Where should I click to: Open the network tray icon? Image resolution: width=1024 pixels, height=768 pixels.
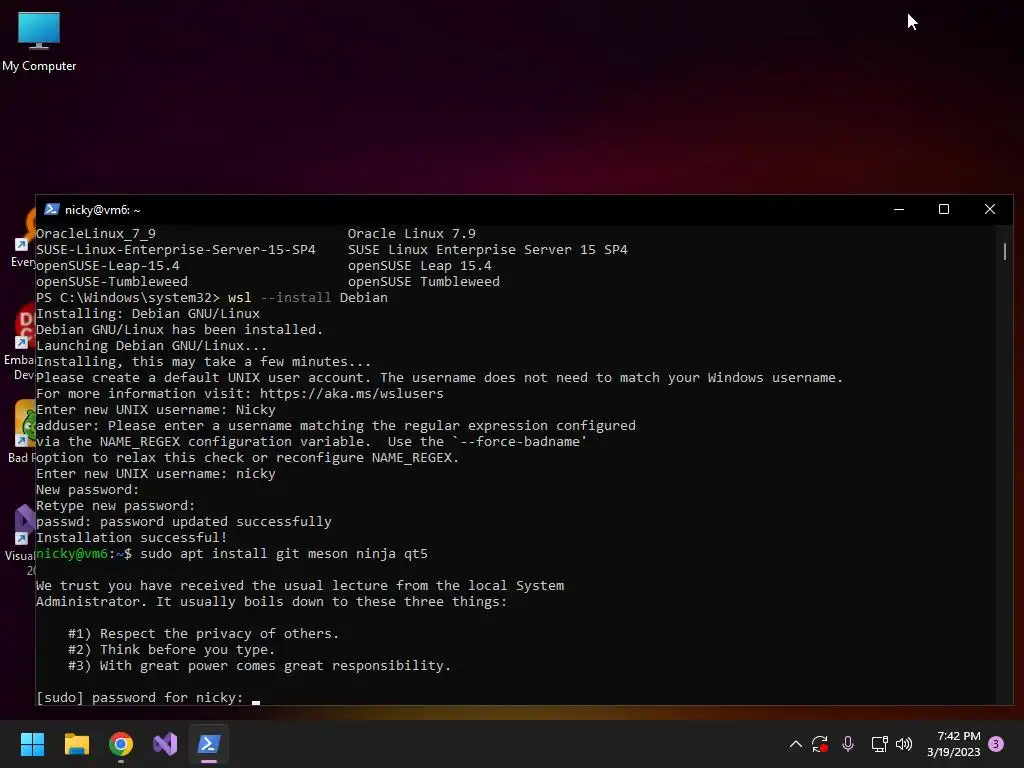(879, 744)
